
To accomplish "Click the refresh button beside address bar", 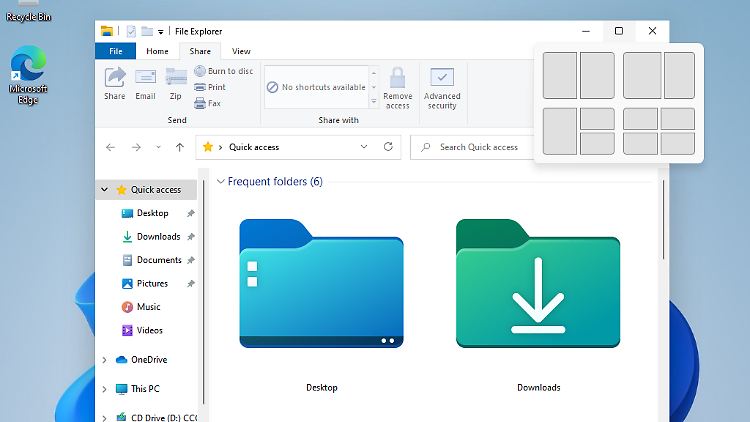I will click(388, 147).
